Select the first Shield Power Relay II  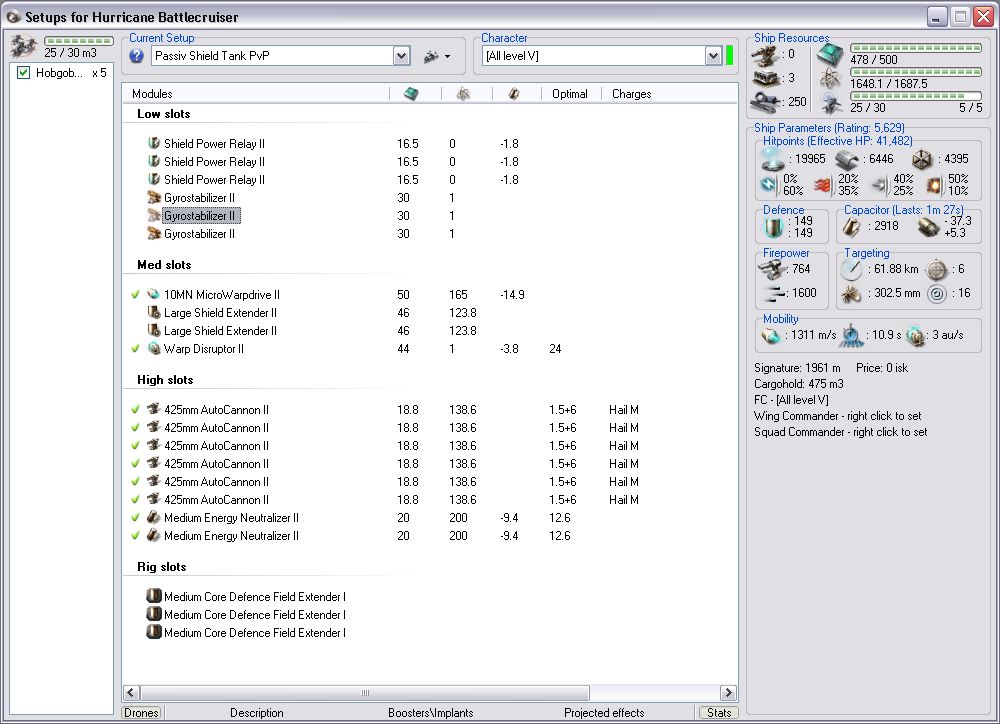click(214, 144)
